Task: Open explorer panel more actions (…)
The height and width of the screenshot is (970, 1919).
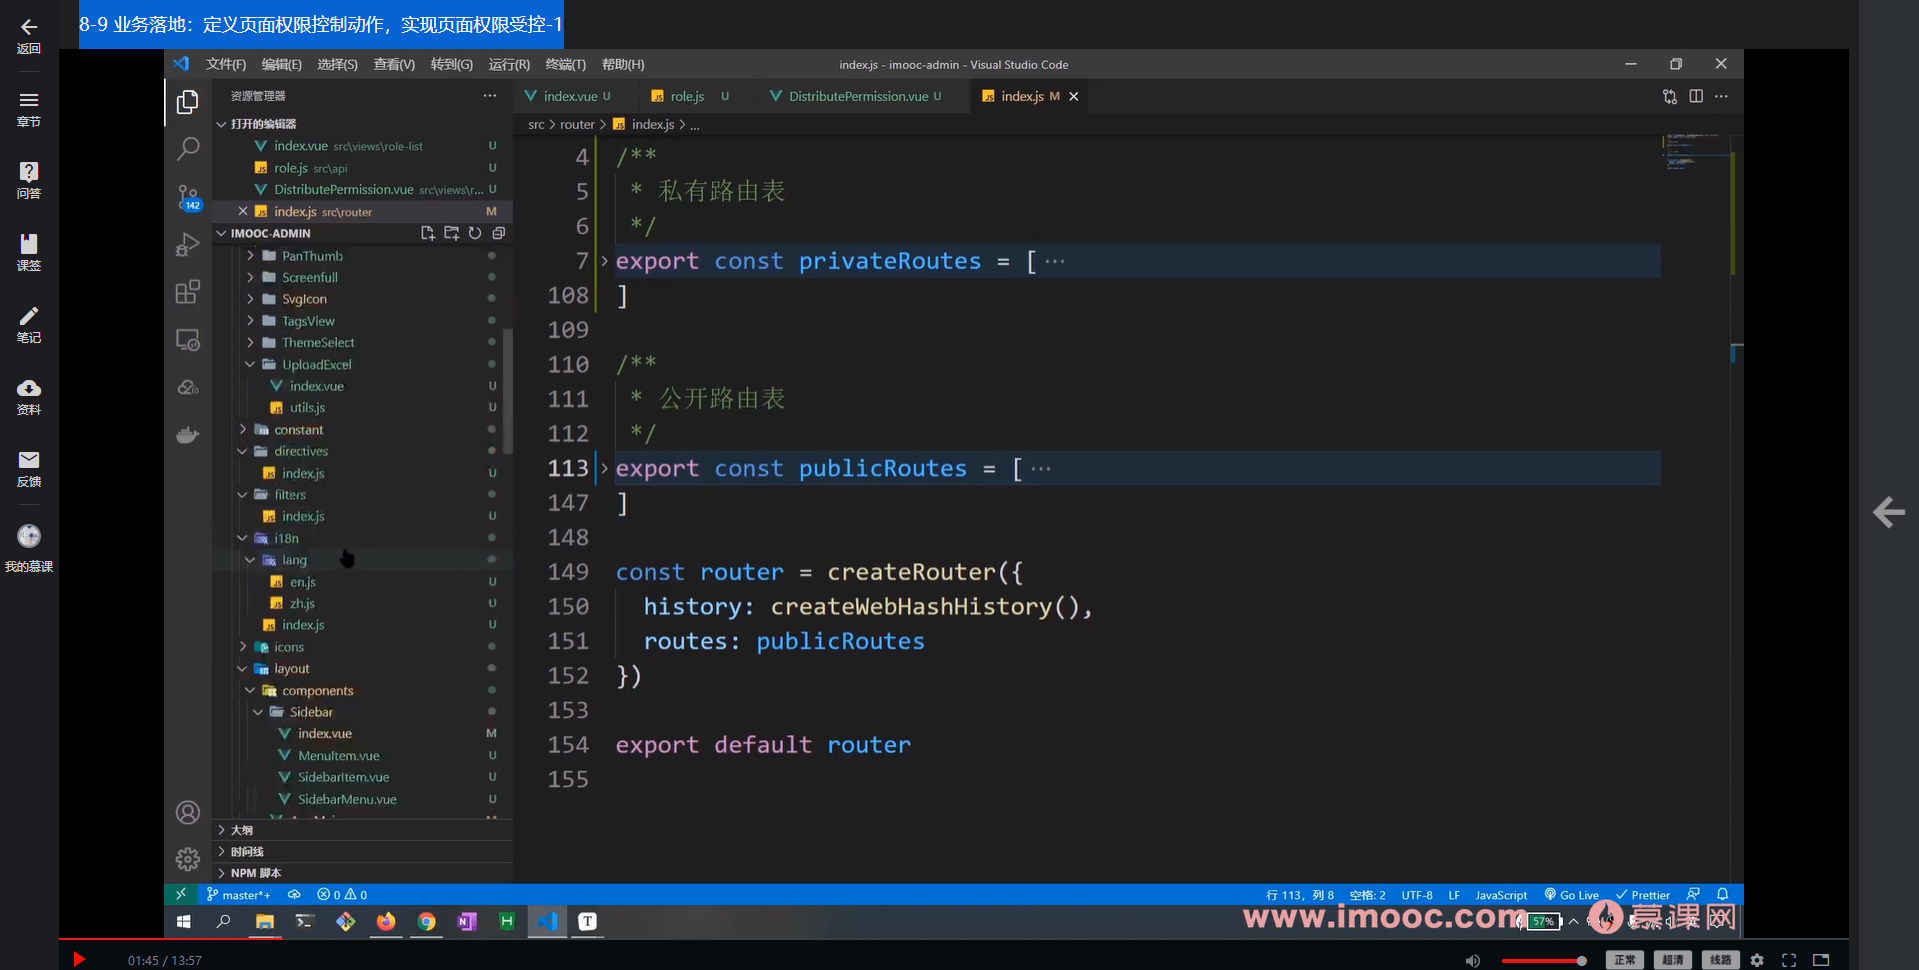Action: click(x=490, y=96)
